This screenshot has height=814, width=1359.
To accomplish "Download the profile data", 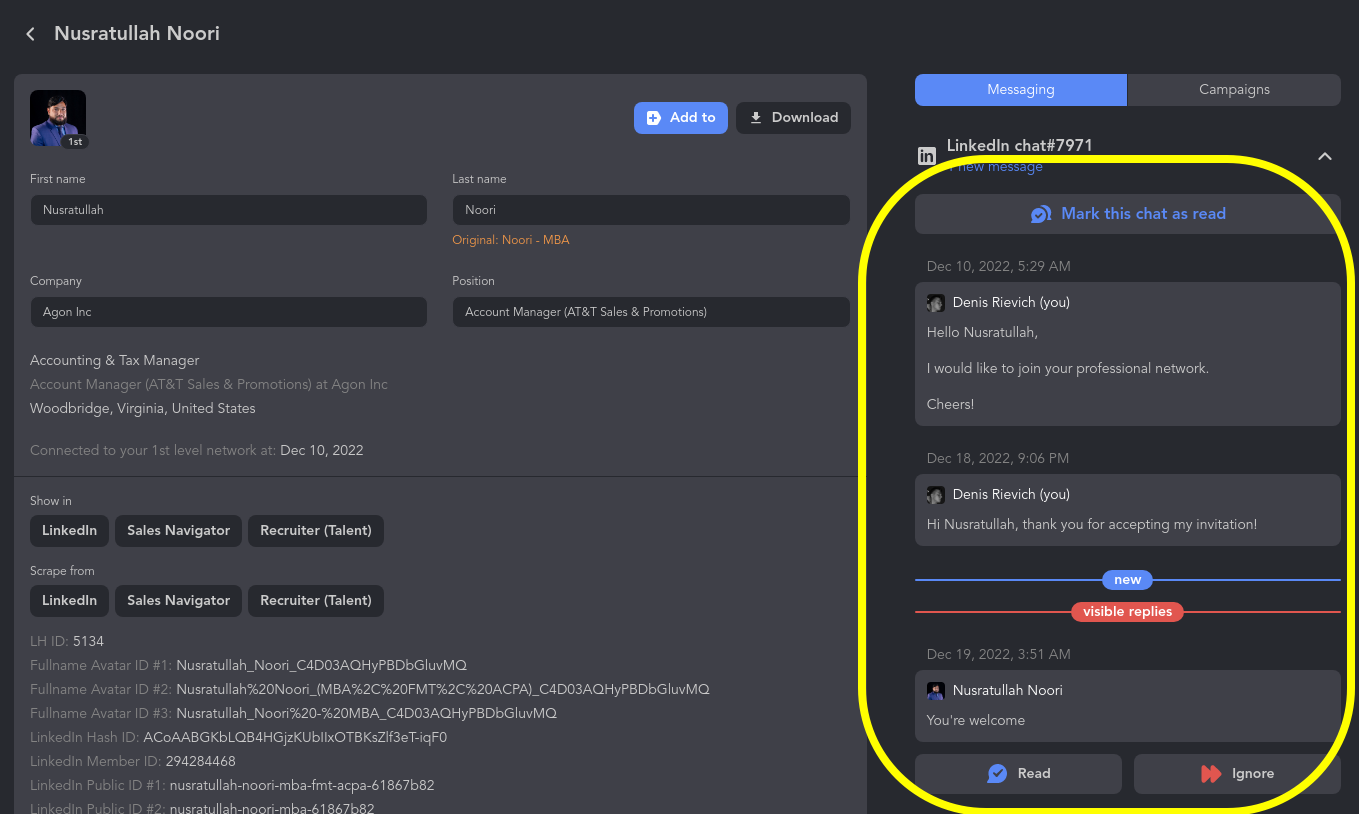I will pos(794,118).
